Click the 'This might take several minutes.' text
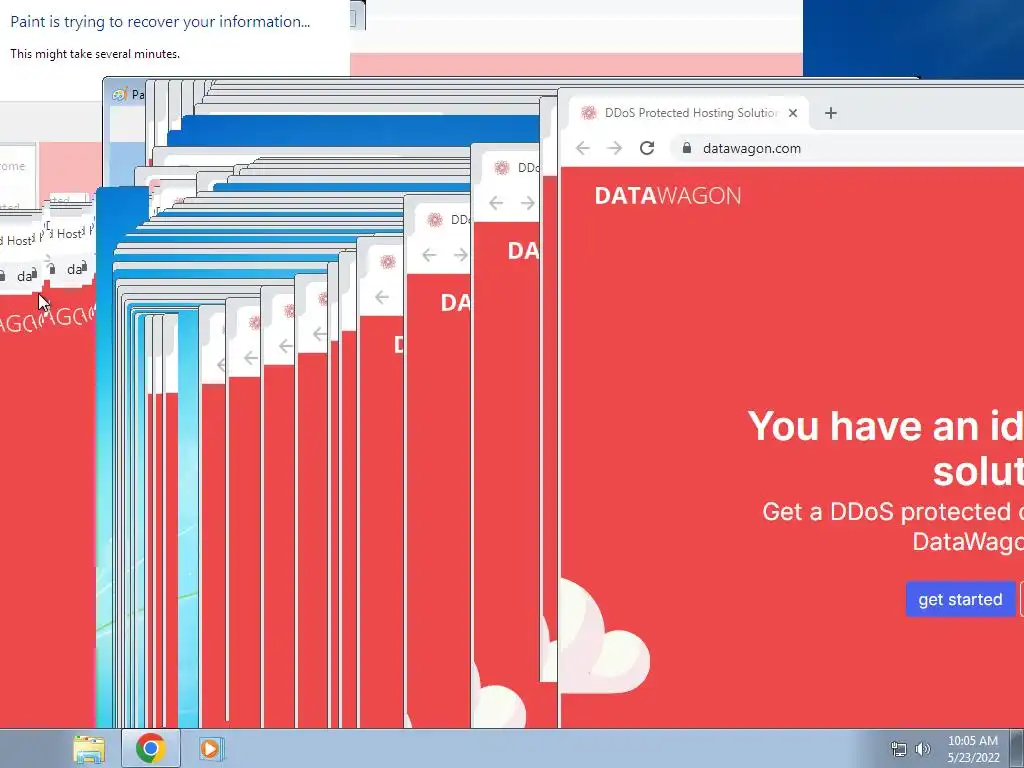 click(x=95, y=54)
